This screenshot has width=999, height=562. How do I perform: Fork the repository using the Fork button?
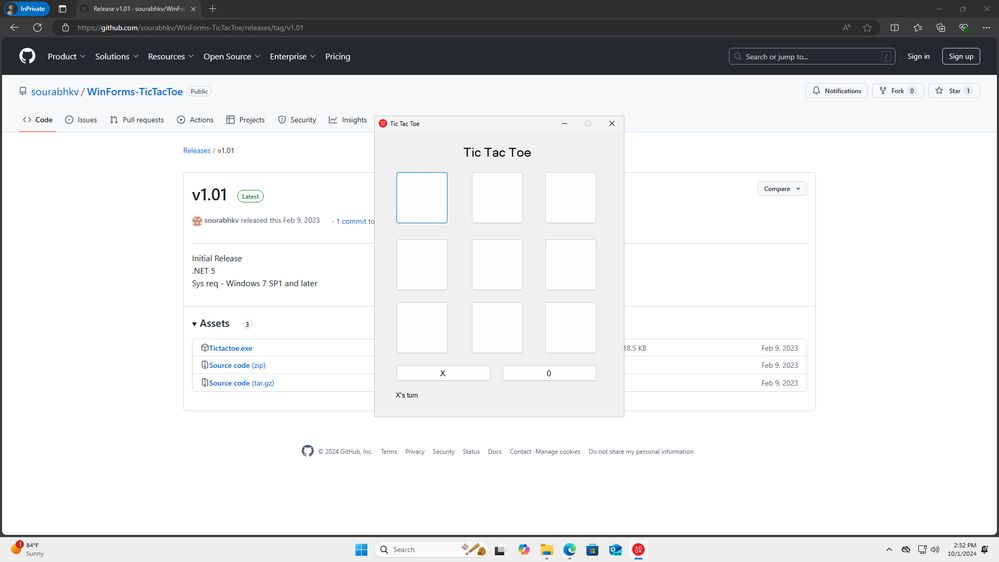tap(896, 91)
